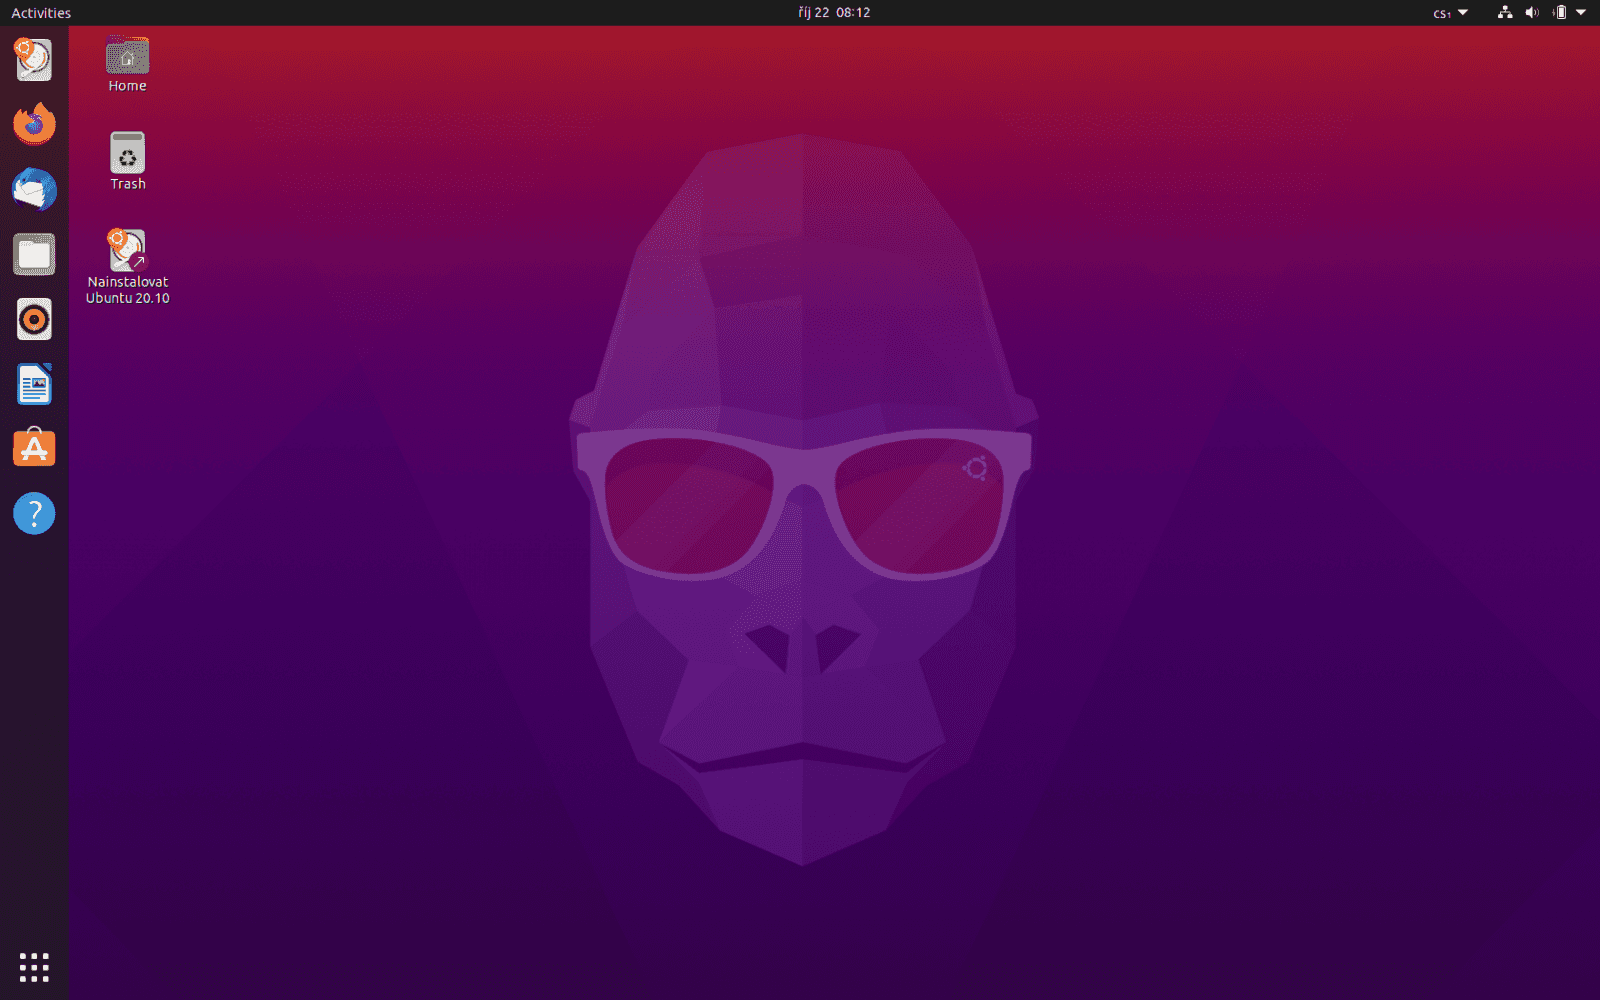
Task: Open Ubuntu Software store
Action: (x=33, y=448)
